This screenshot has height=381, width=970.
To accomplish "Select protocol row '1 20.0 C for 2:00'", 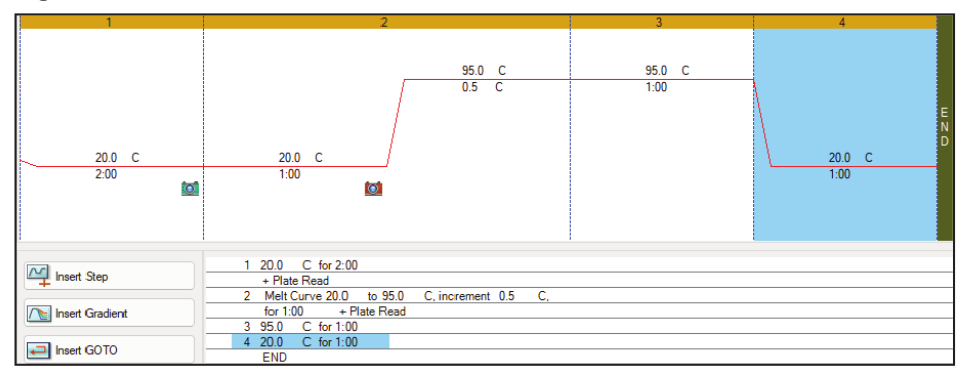I will [x=578, y=265].
